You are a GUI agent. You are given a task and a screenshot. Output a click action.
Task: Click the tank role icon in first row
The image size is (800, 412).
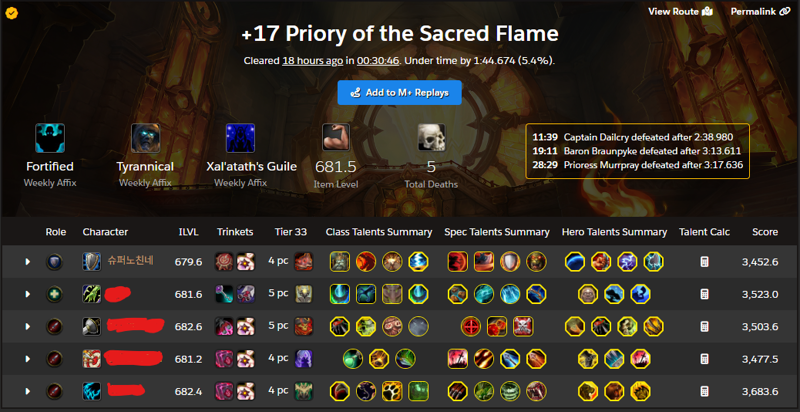point(55,262)
